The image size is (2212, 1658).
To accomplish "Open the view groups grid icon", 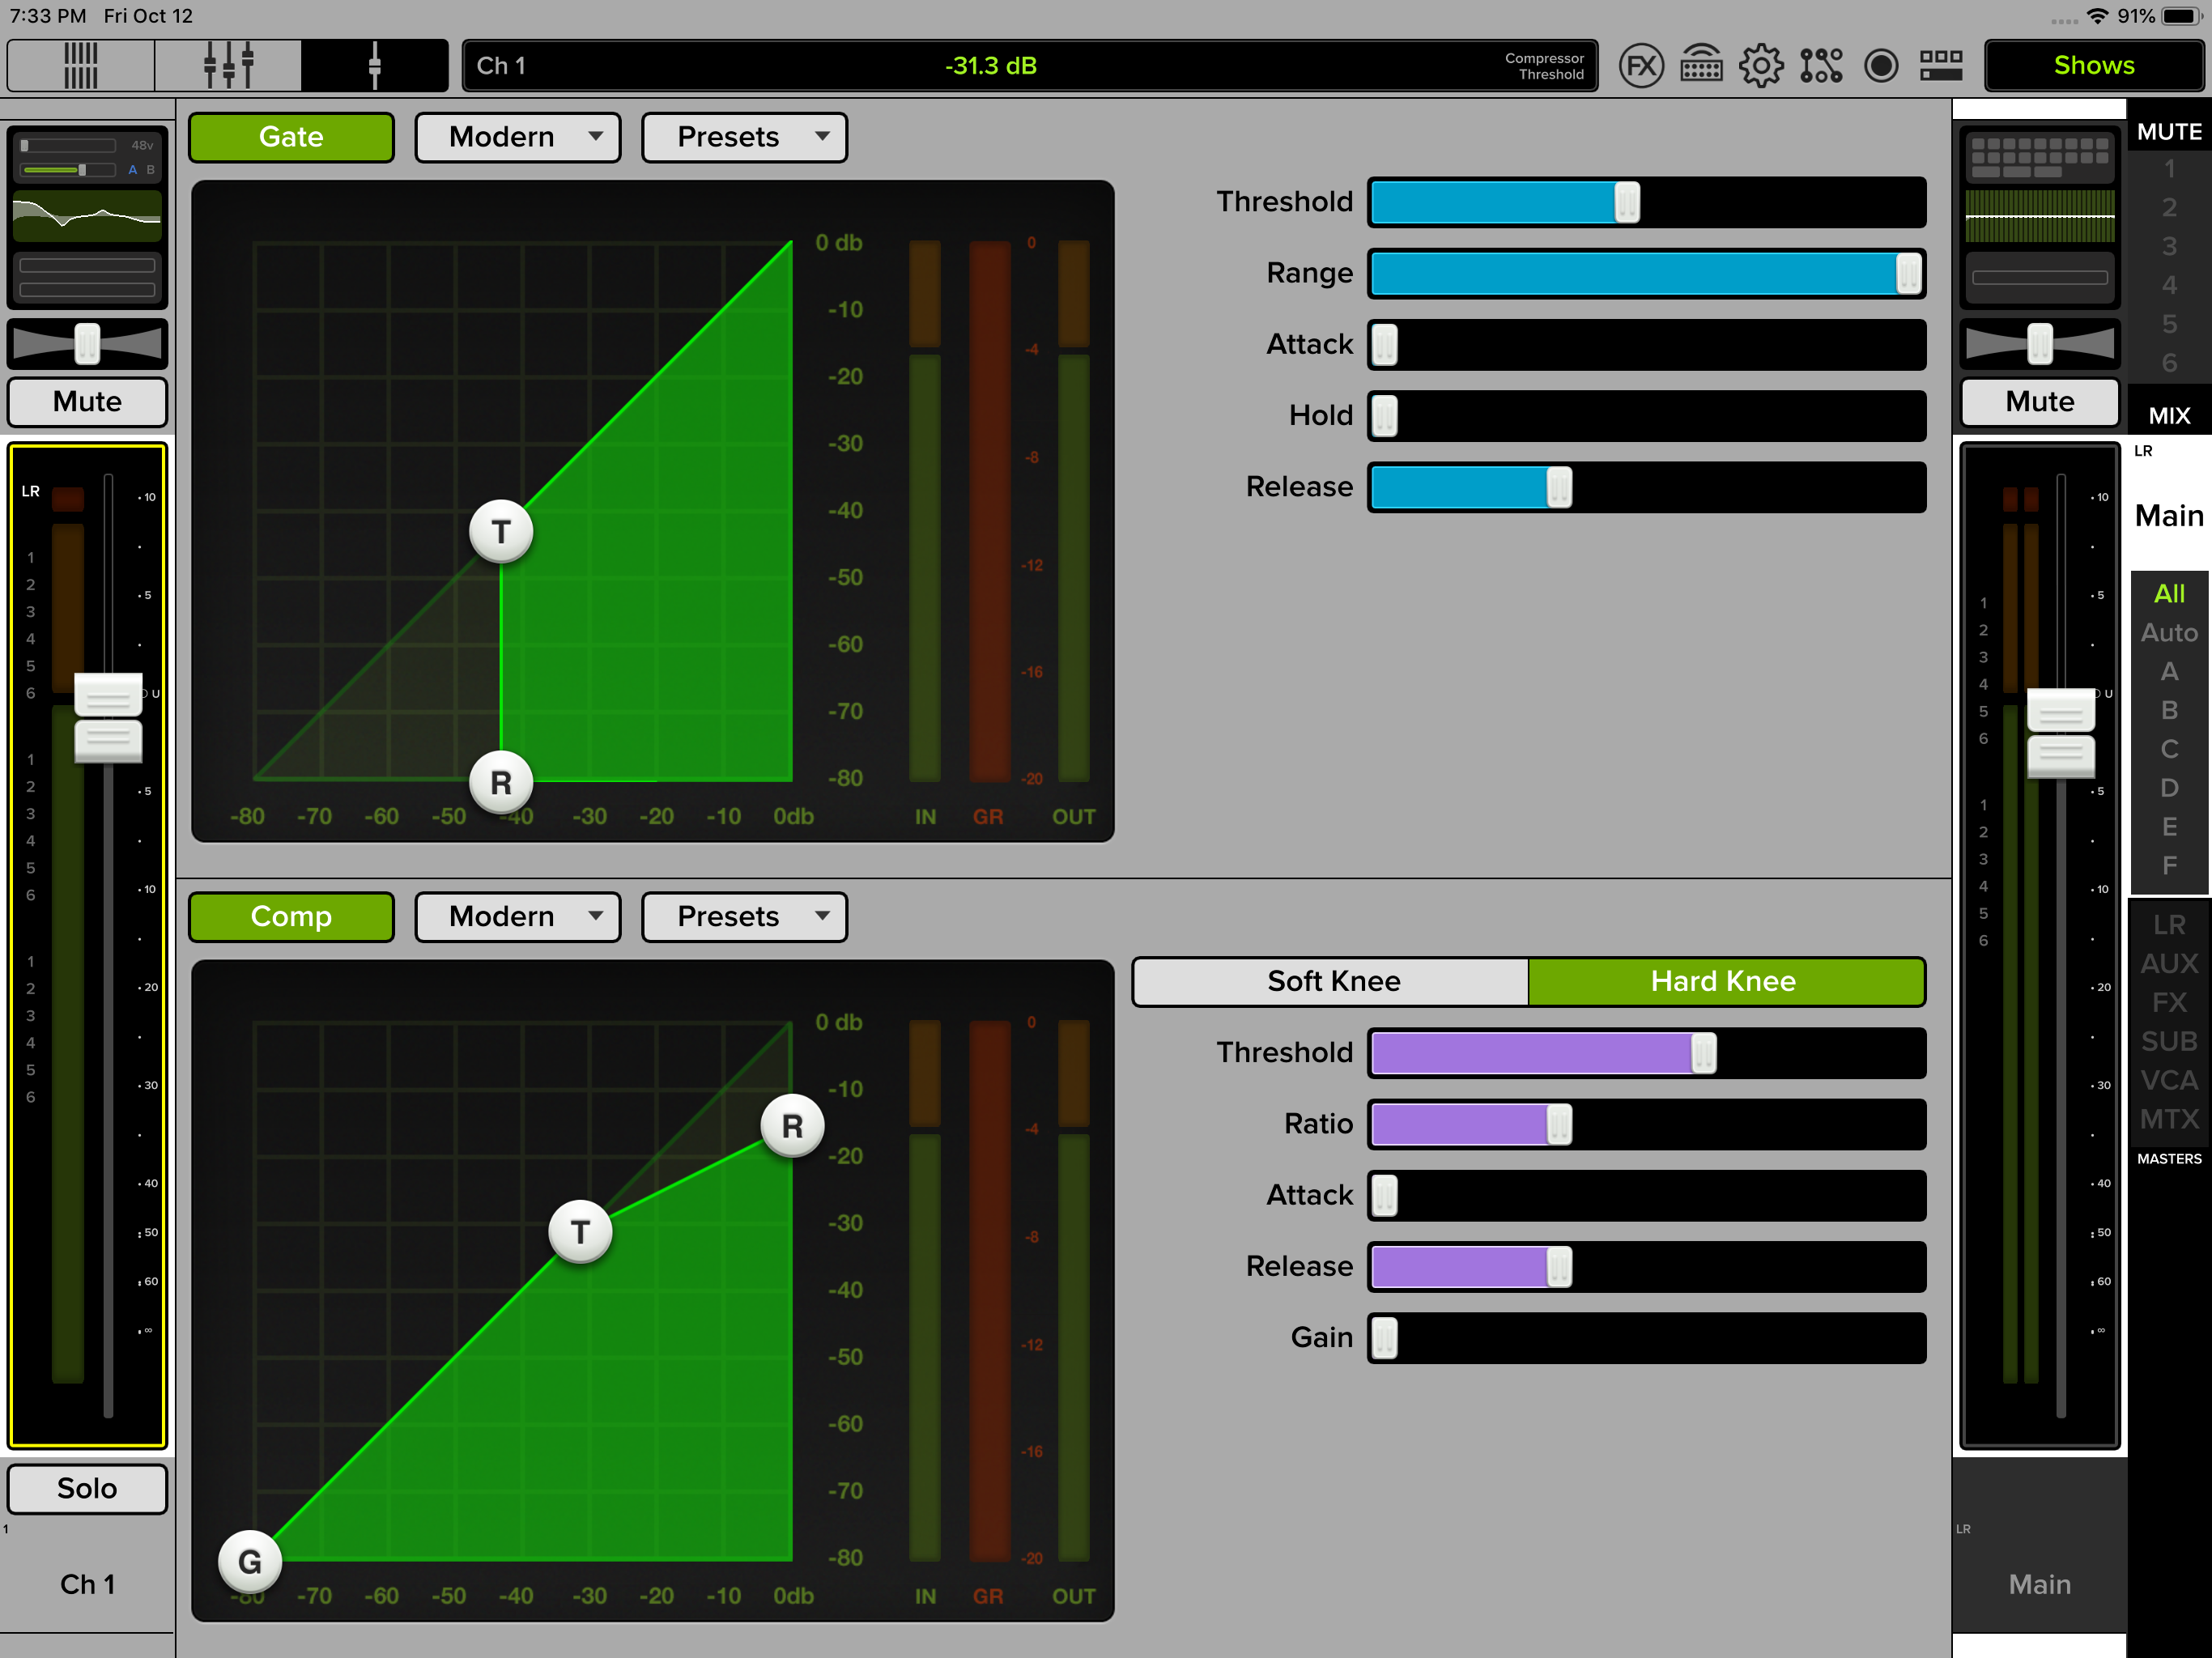I will pos(1941,66).
